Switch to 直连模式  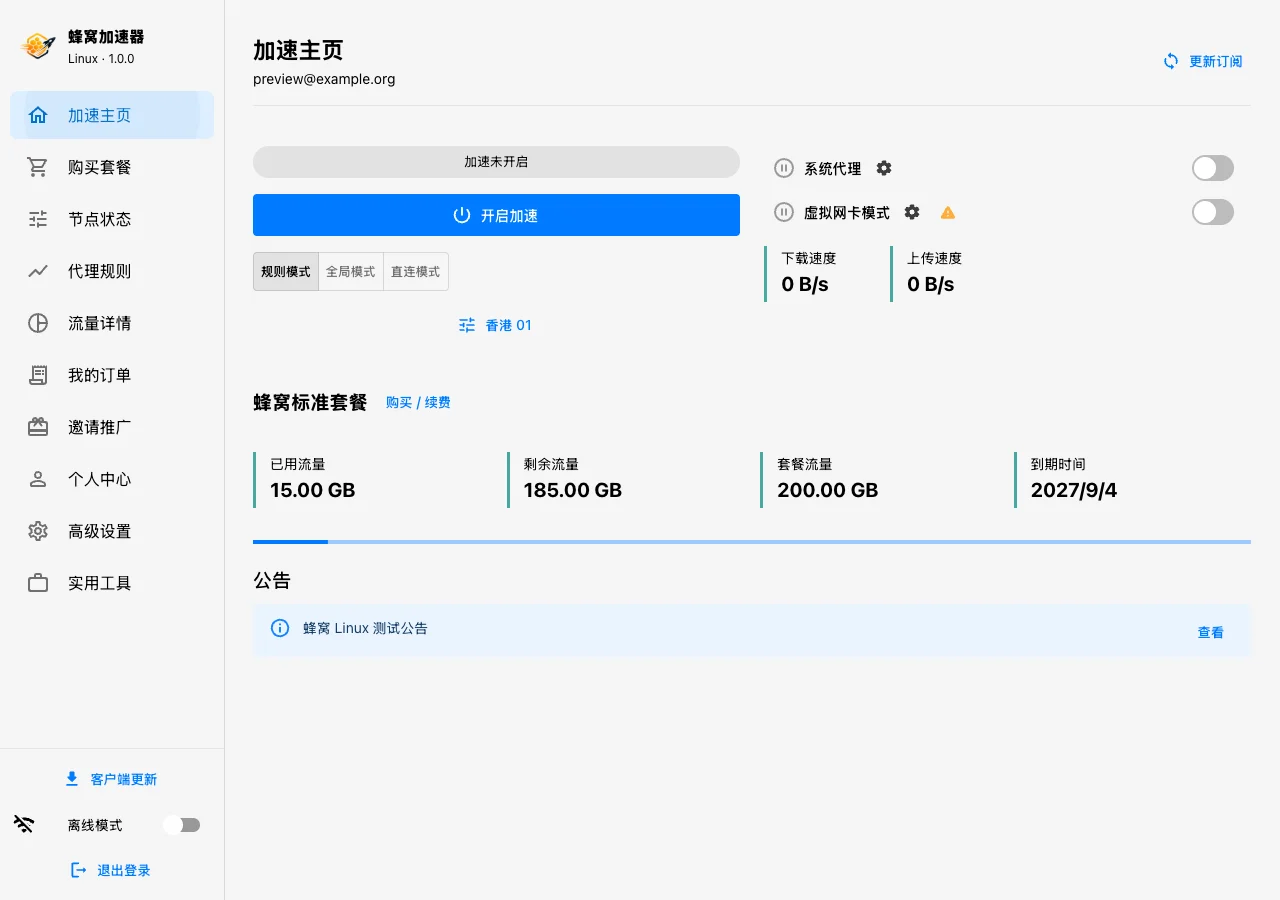(x=416, y=271)
